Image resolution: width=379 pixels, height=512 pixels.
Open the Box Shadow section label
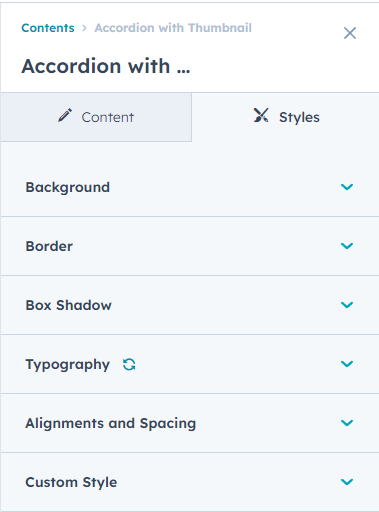coord(69,305)
